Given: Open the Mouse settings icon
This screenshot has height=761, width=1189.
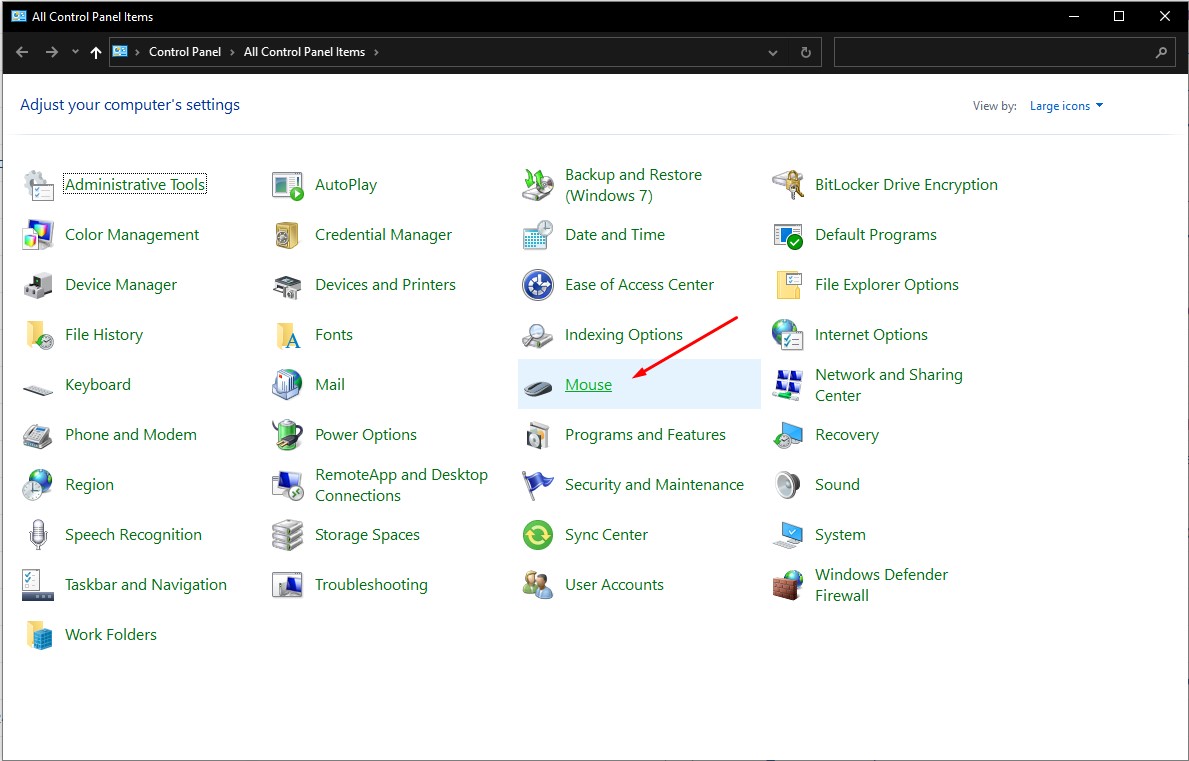Looking at the screenshot, I should [x=538, y=385].
